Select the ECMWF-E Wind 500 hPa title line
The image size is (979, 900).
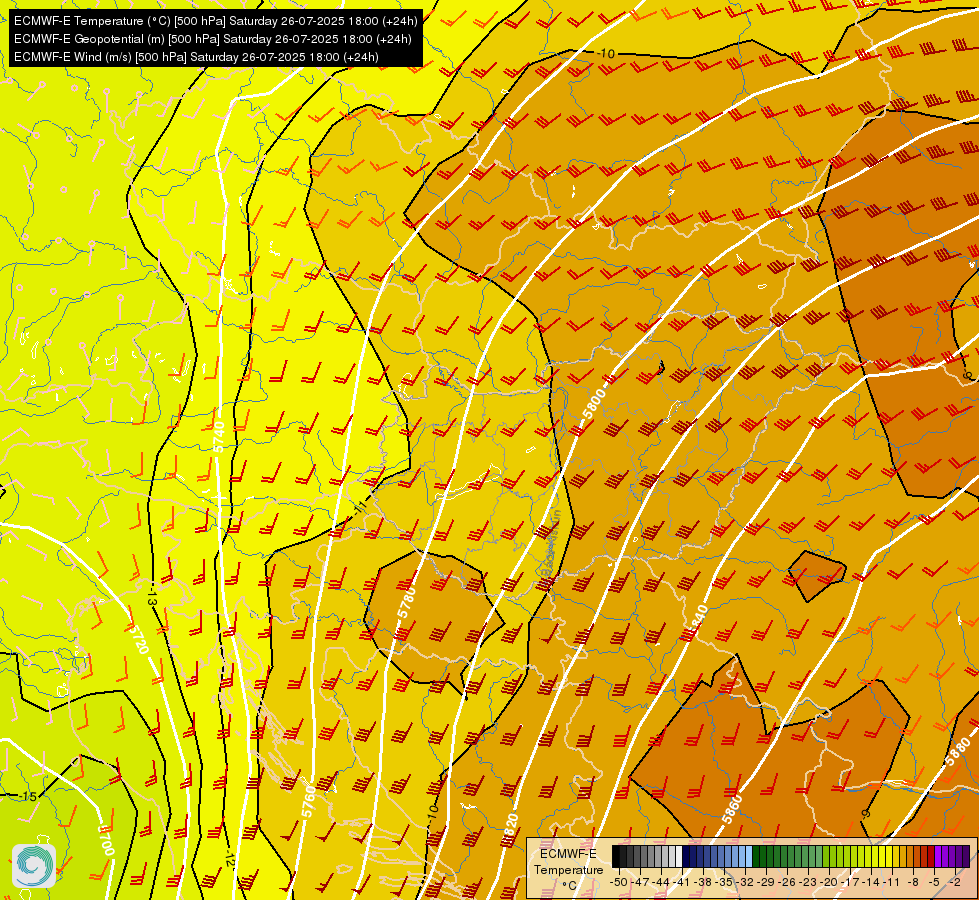coord(196,57)
